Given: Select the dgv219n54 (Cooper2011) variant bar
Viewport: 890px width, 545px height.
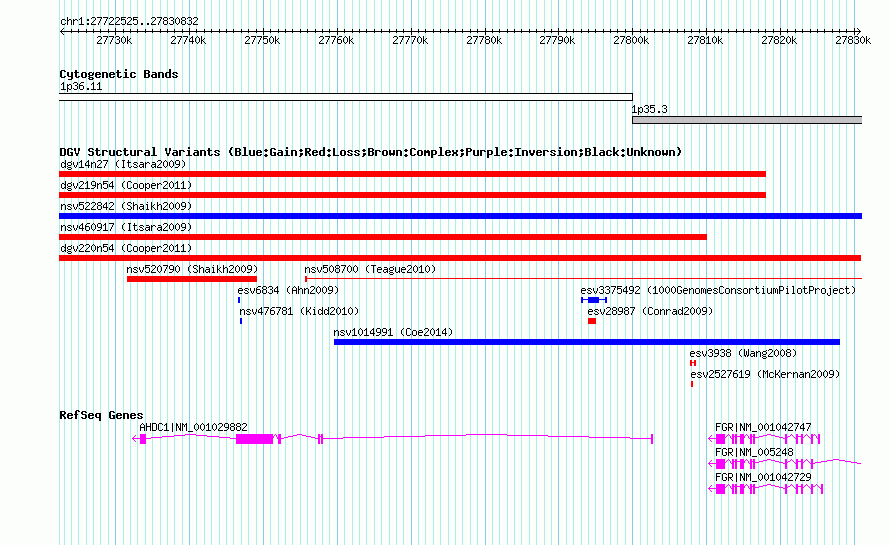Looking at the screenshot, I should click(x=412, y=195).
